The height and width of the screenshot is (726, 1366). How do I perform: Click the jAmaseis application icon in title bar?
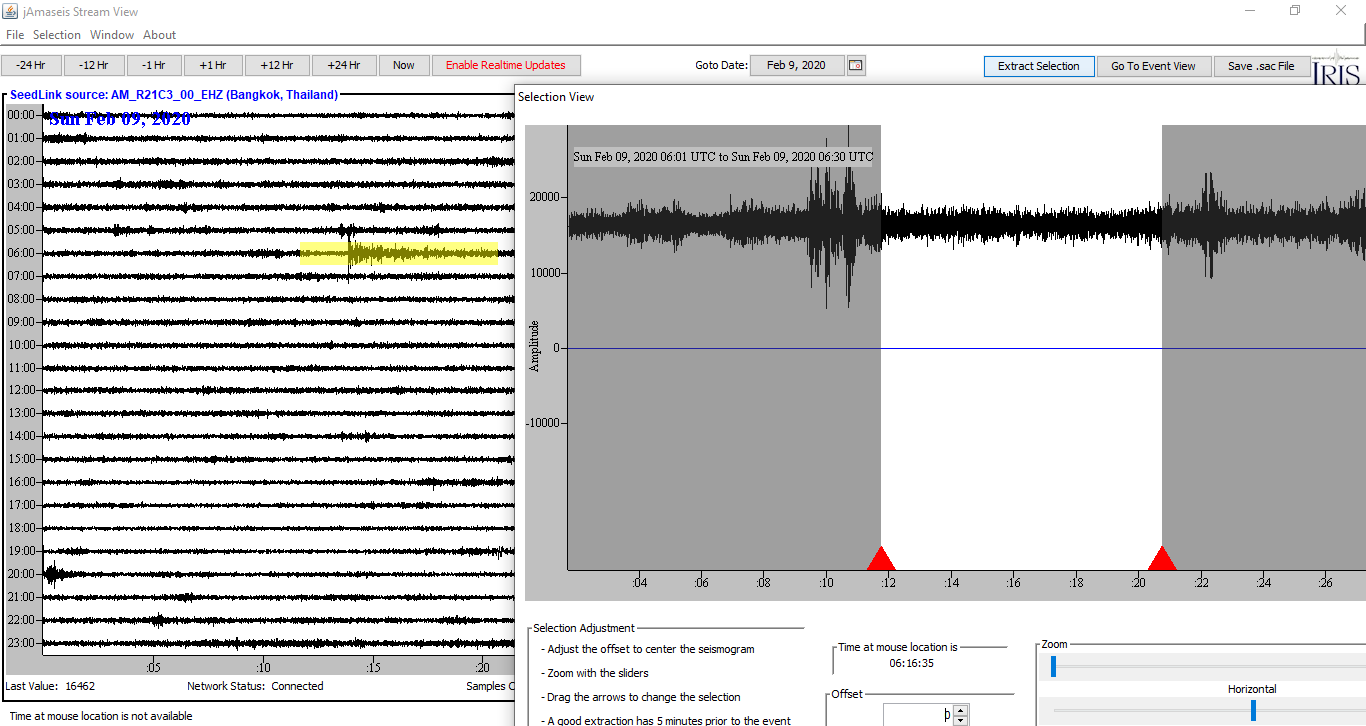coord(10,11)
